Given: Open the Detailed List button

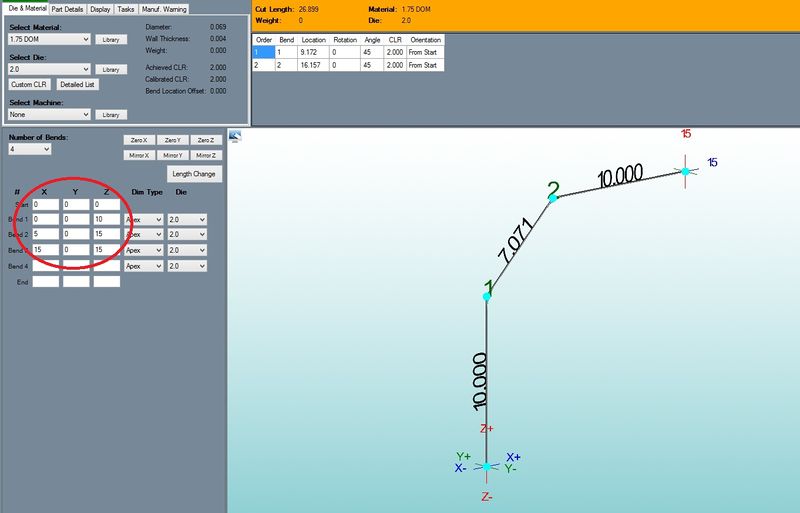Looking at the screenshot, I should tap(77, 85).
